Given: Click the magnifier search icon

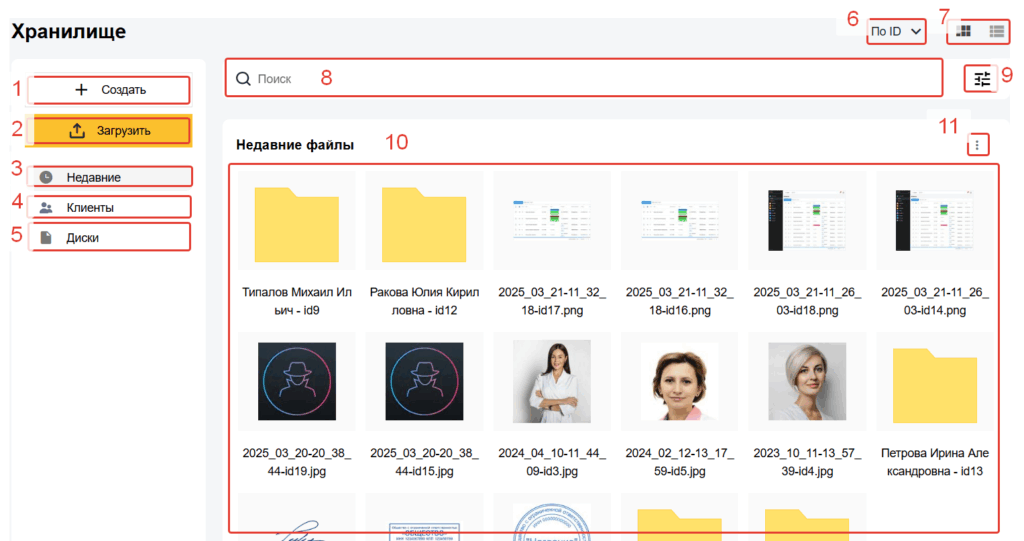Looking at the screenshot, I should 243,78.
